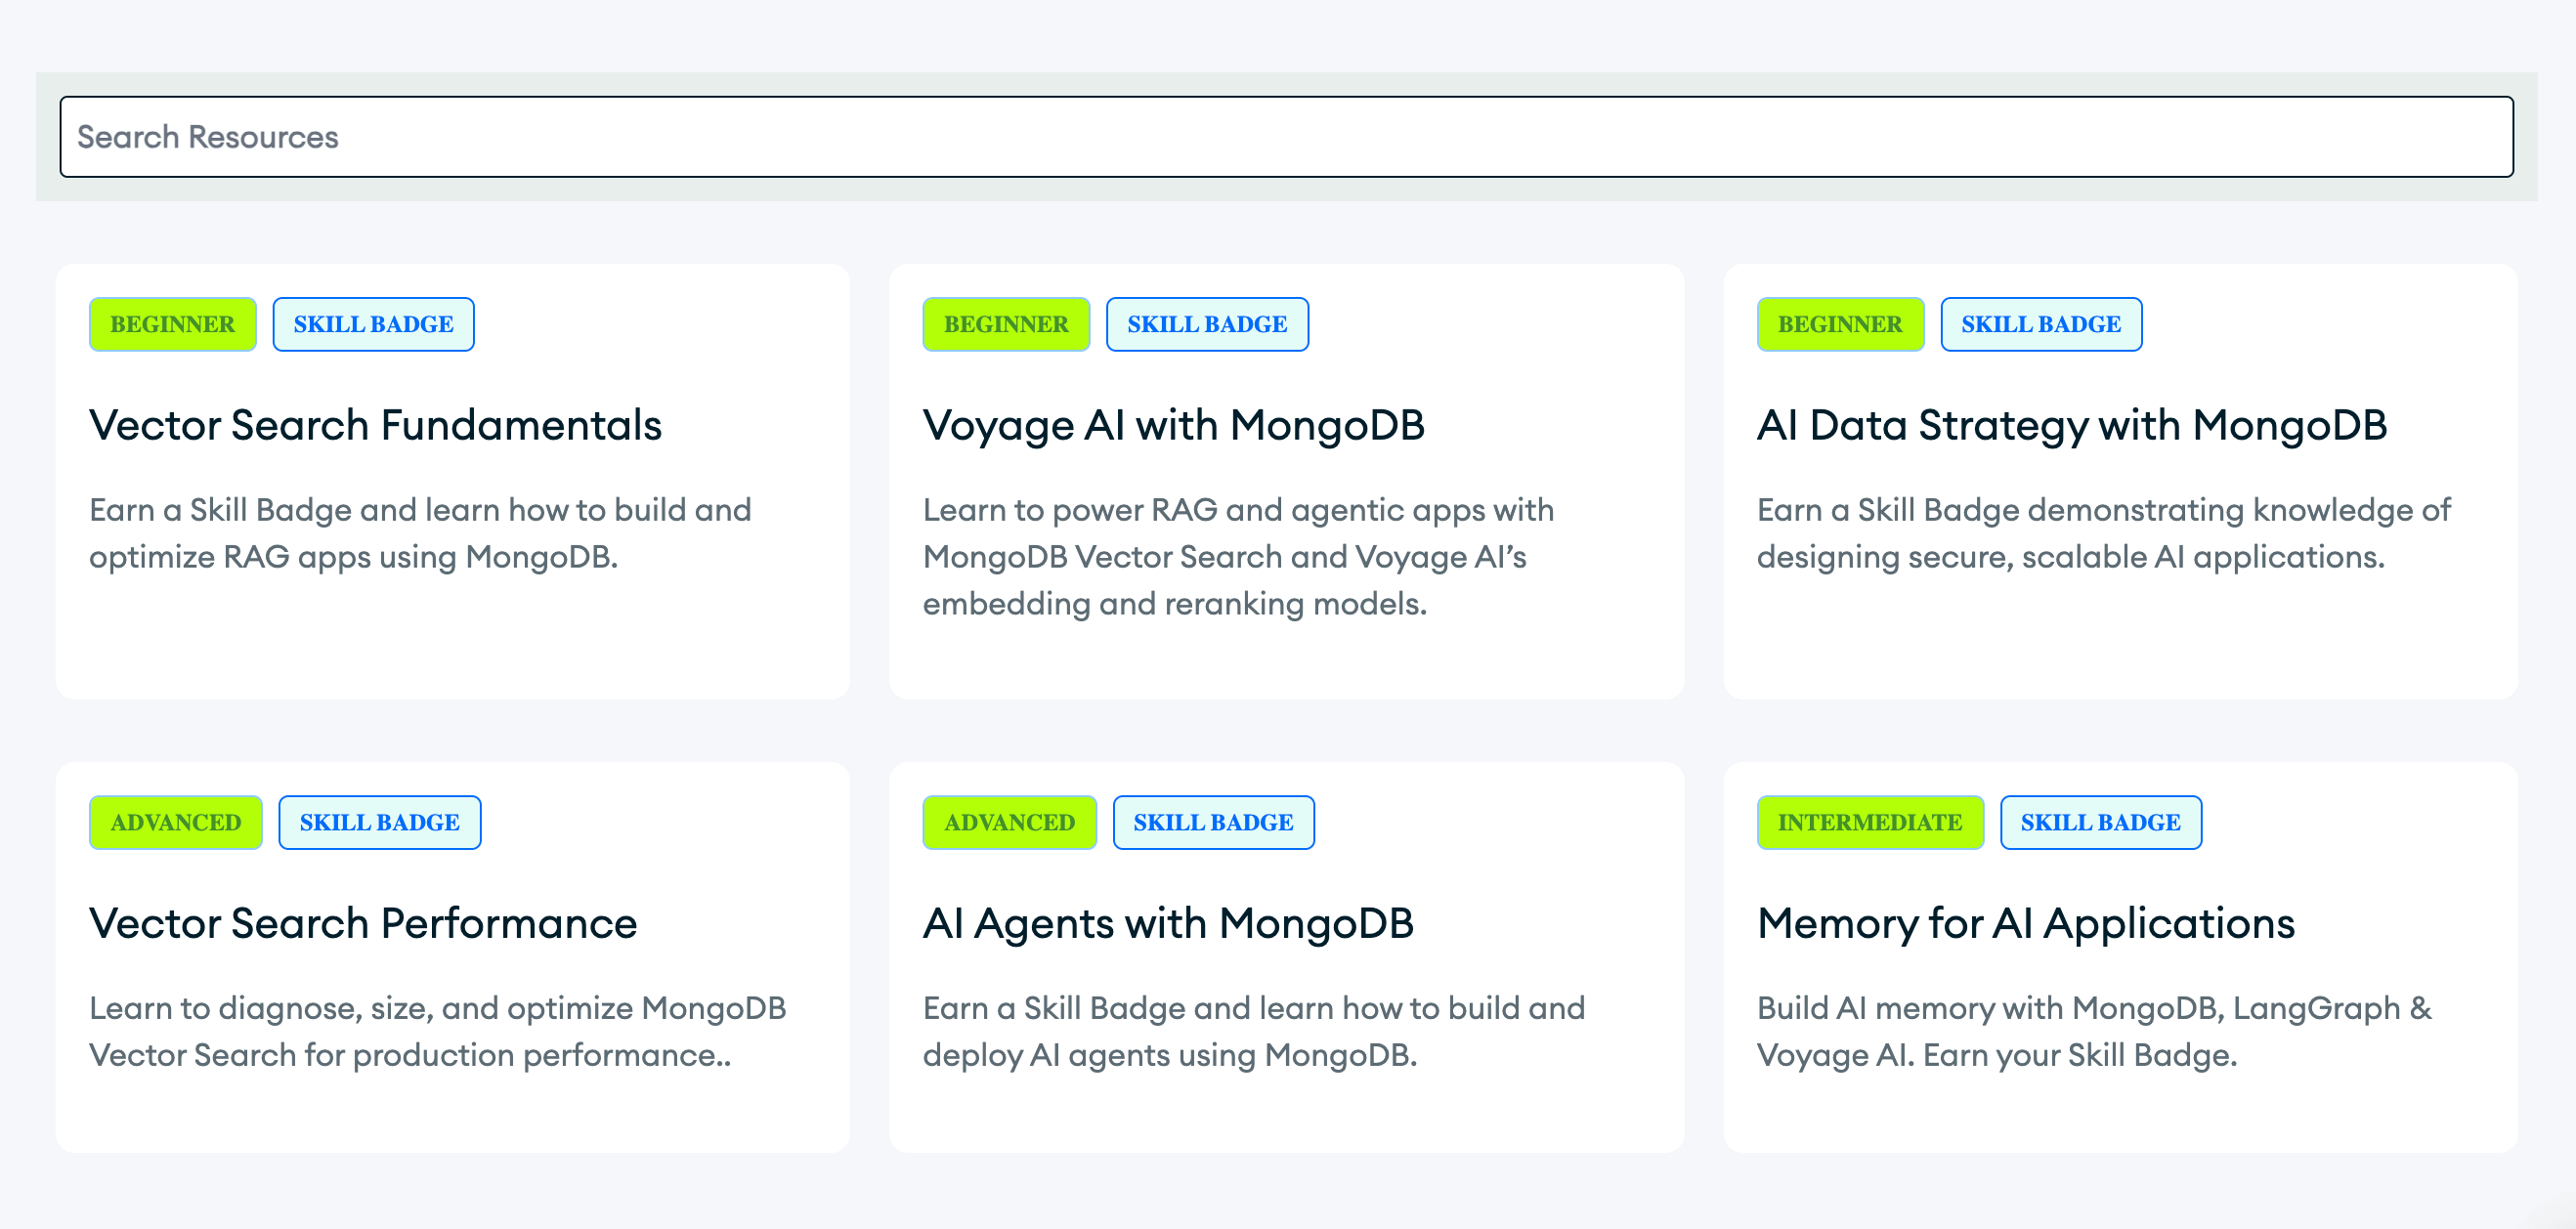The image size is (2576, 1229).
Task: Click BEGINNER tag on Voyage AI card
Action: [x=1006, y=324]
